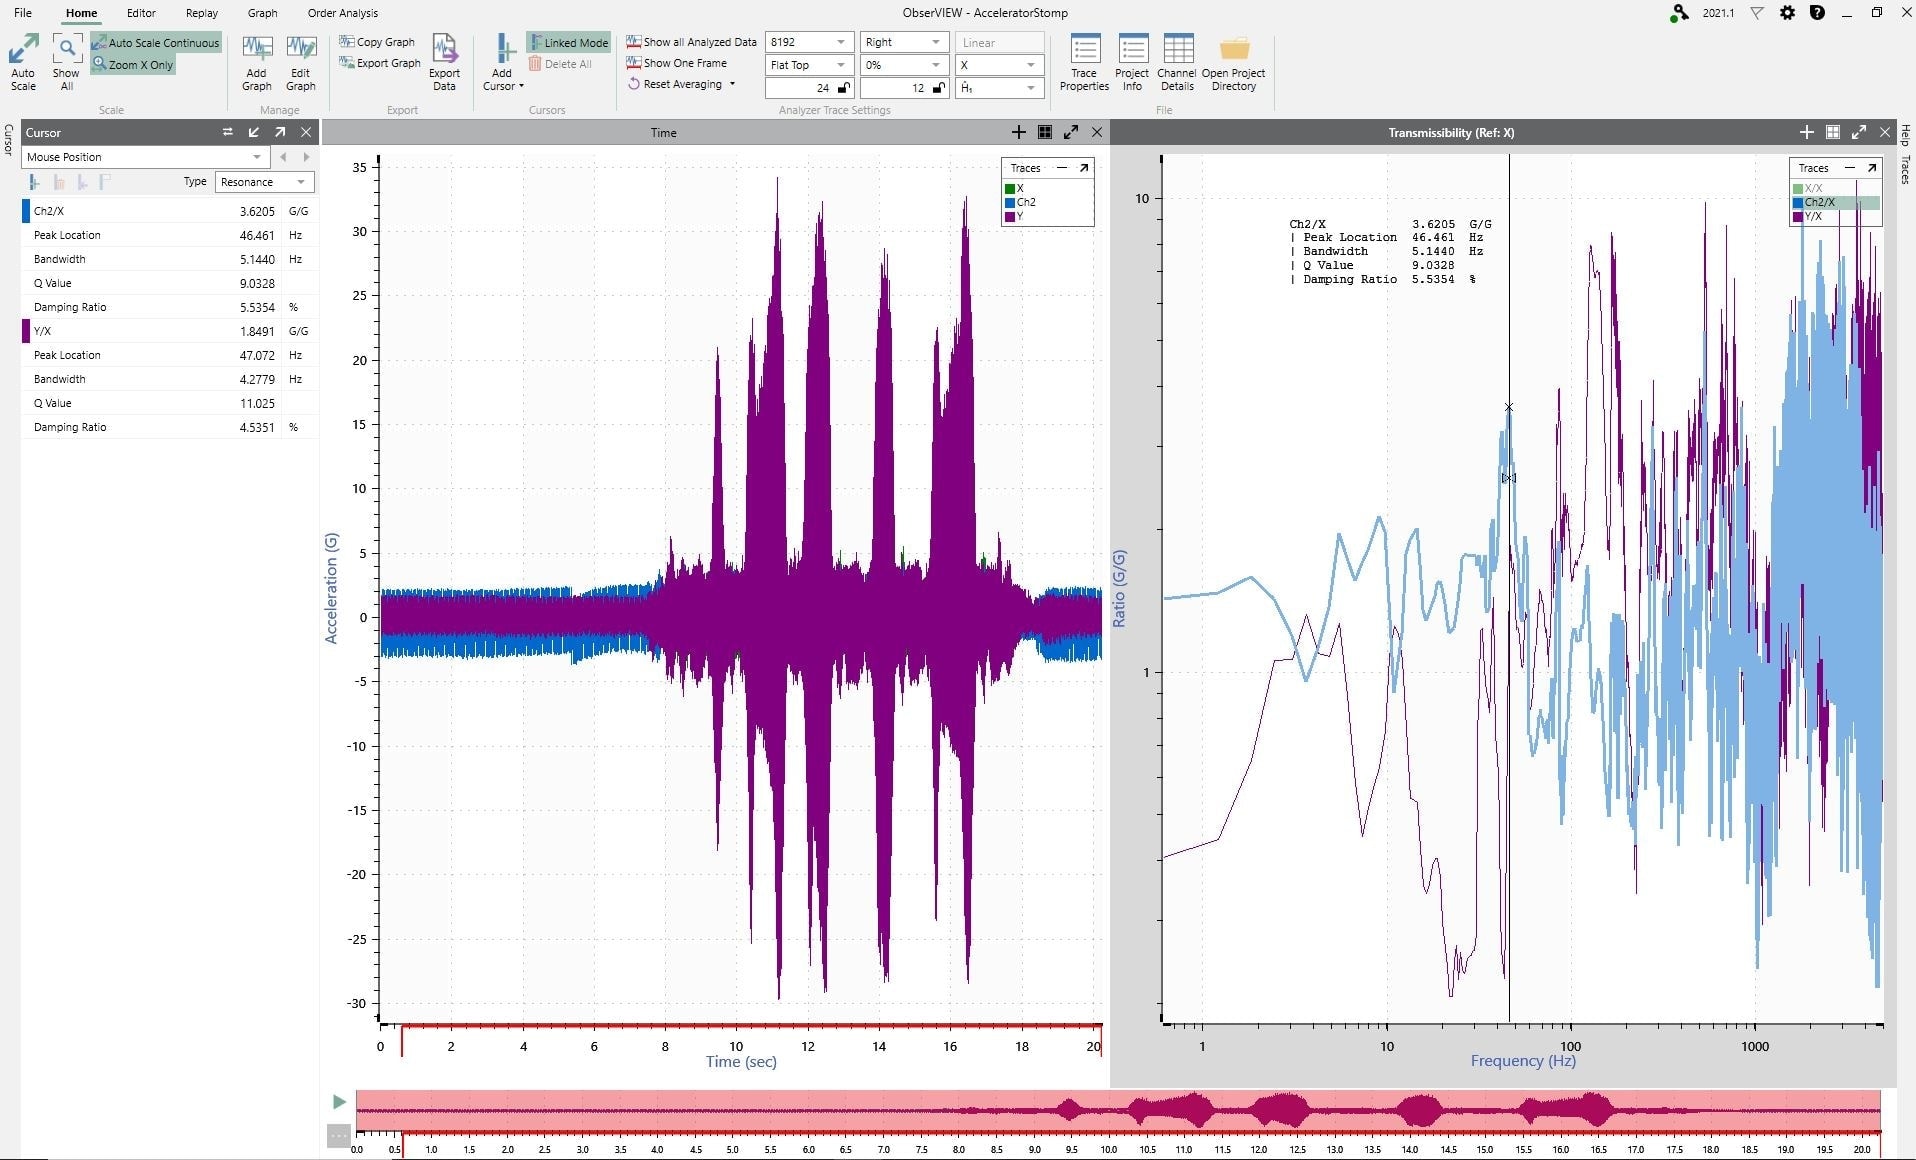Switch to the Home tab
The width and height of the screenshot is (1916, 1160).
81,13
